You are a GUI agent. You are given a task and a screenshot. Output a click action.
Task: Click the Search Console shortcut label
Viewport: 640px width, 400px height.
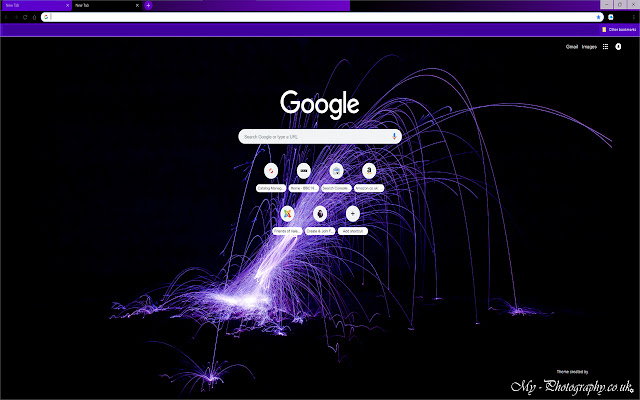(336, 188)
